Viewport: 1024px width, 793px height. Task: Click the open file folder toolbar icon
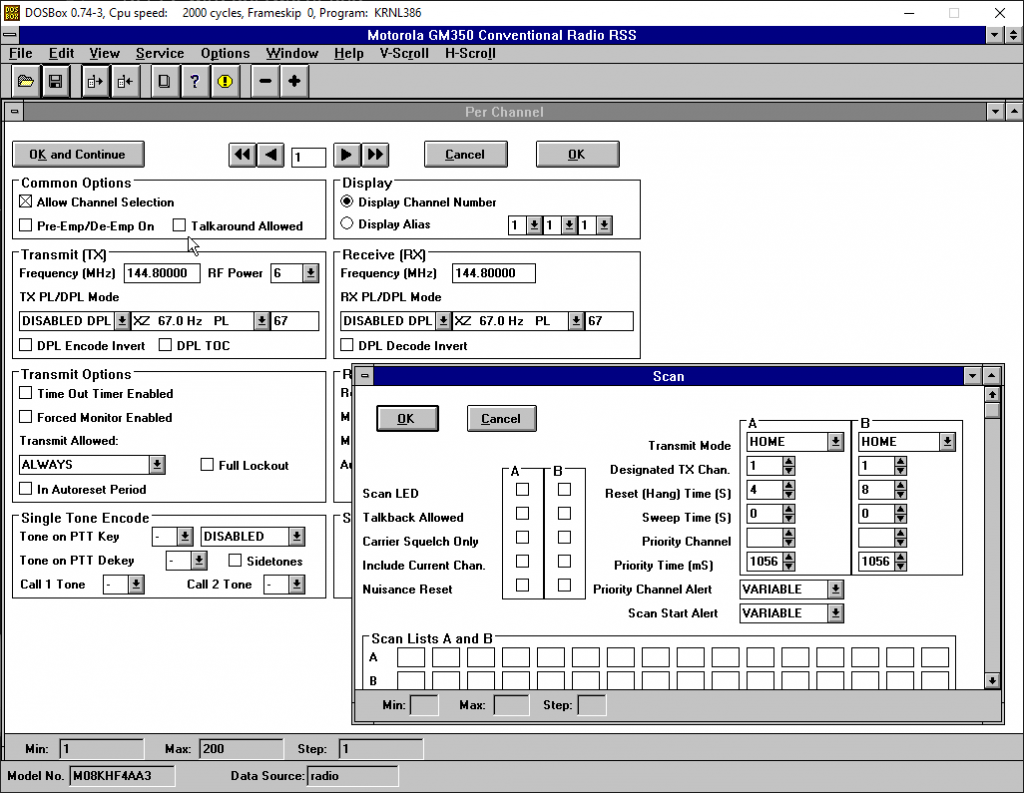pyautogui.click(x=26, y=82)
